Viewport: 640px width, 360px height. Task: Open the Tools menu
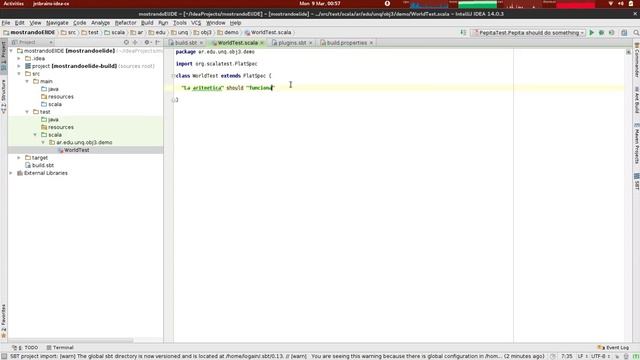click(180, 23)
